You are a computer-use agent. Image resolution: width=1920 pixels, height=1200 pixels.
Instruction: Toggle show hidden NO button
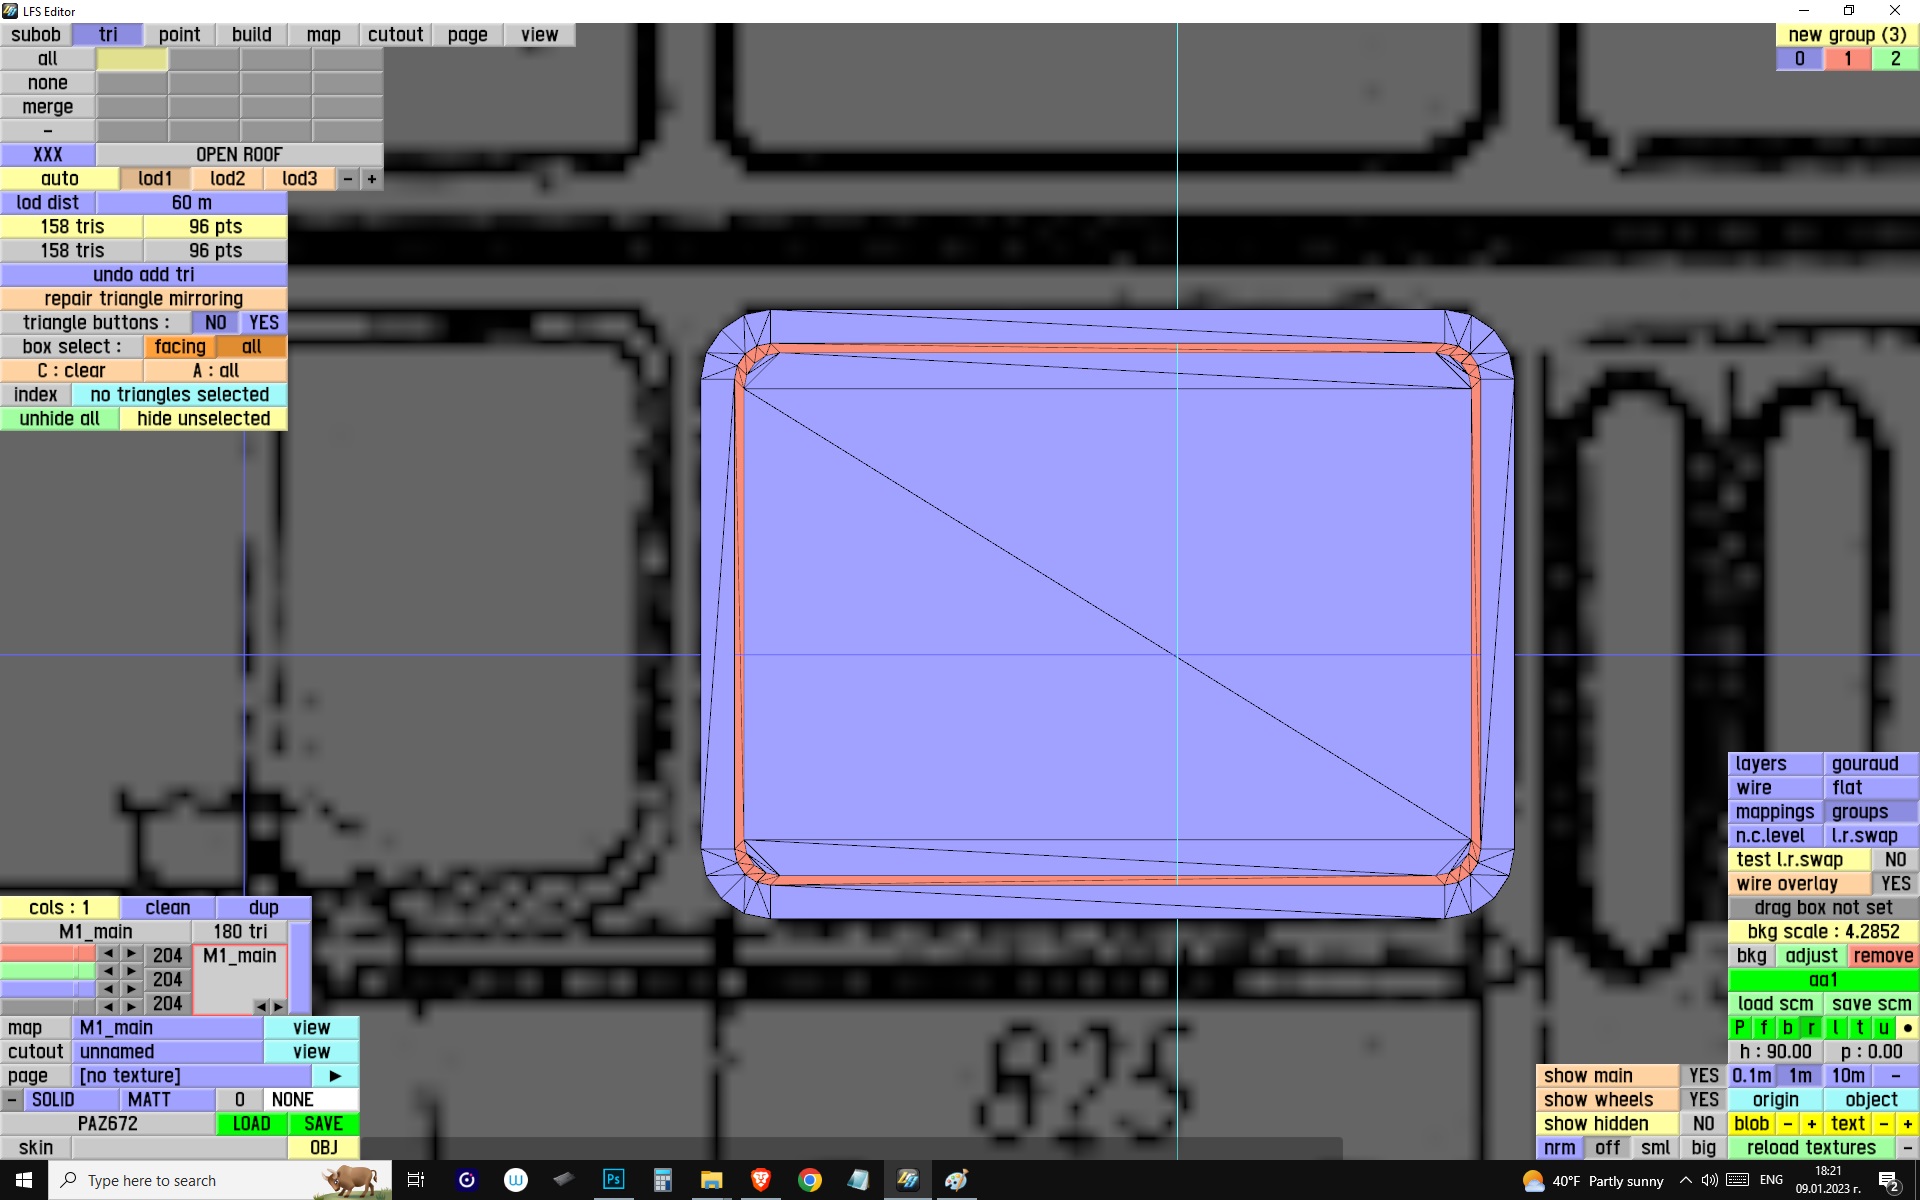point(1703,1124)
